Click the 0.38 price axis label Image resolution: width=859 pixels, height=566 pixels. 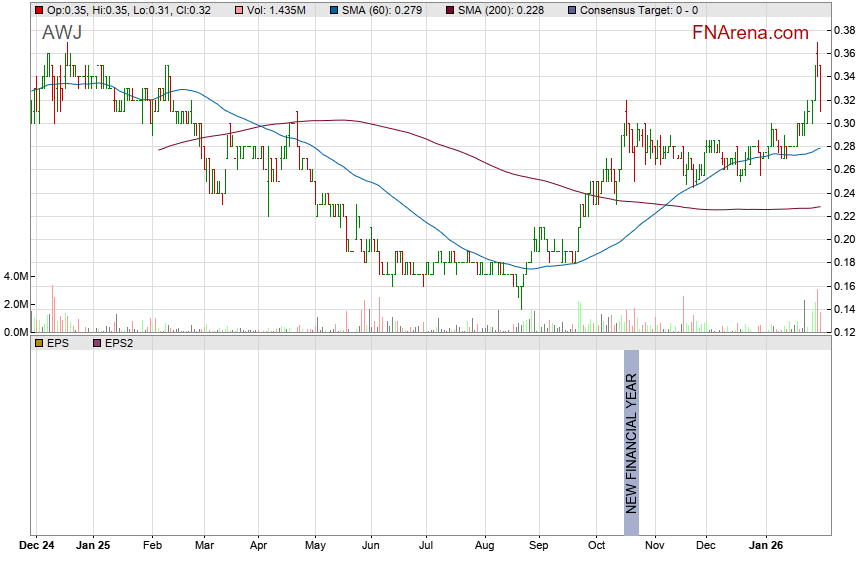843,30
